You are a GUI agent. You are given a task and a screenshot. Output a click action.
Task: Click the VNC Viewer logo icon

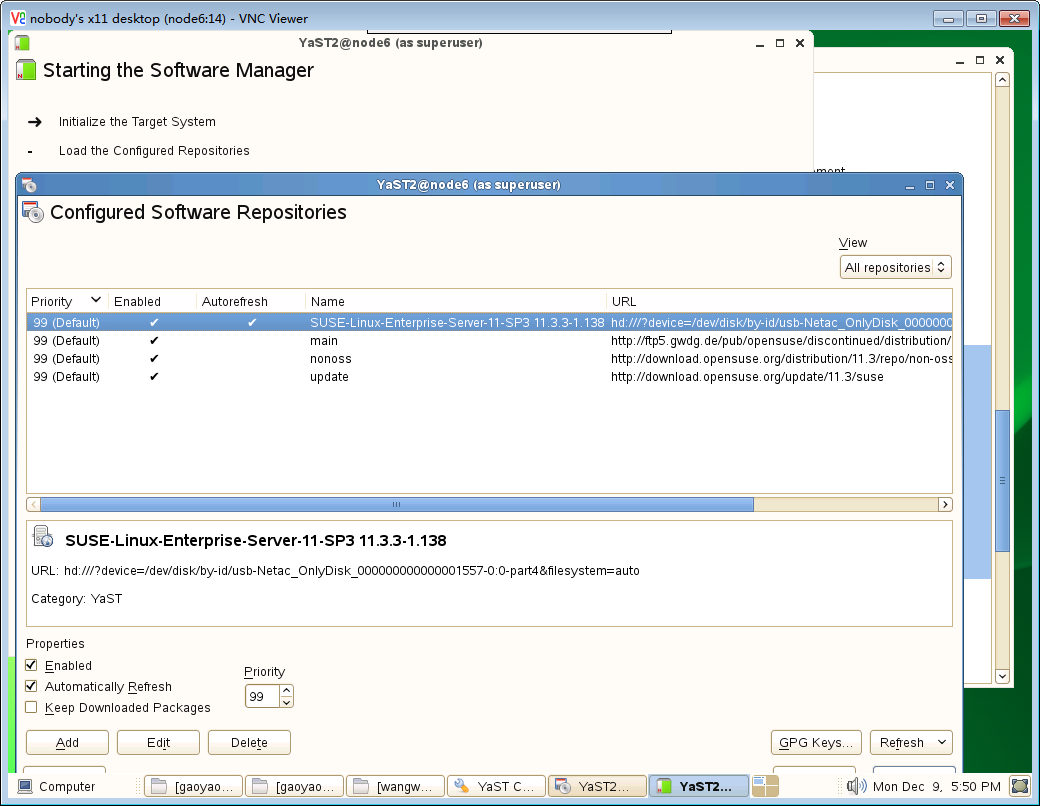[18, 18]
